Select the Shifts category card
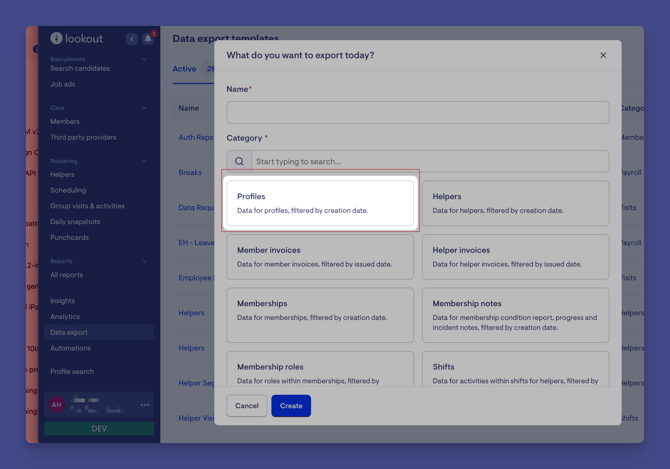 [515, 369]
